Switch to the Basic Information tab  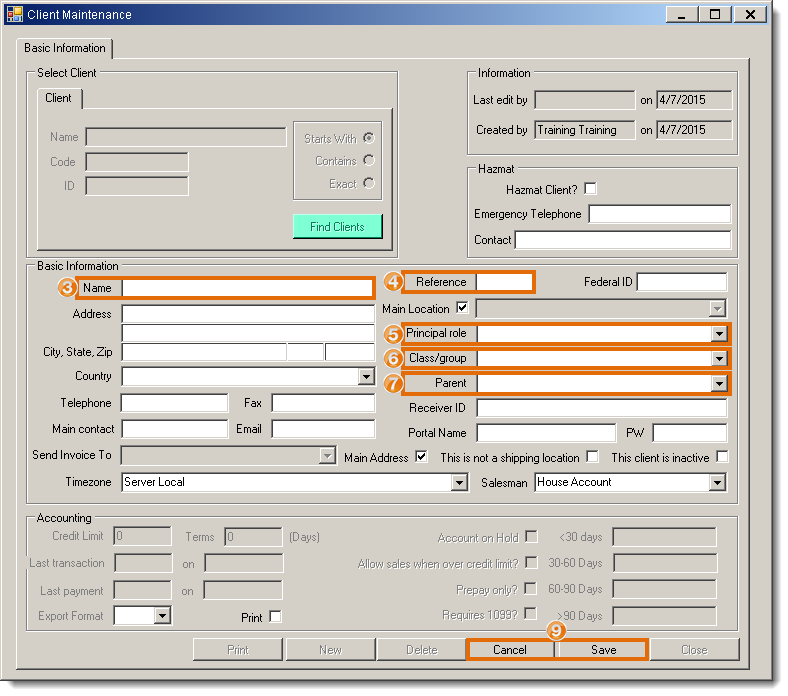pyautogui.click(x=65, y=48)
